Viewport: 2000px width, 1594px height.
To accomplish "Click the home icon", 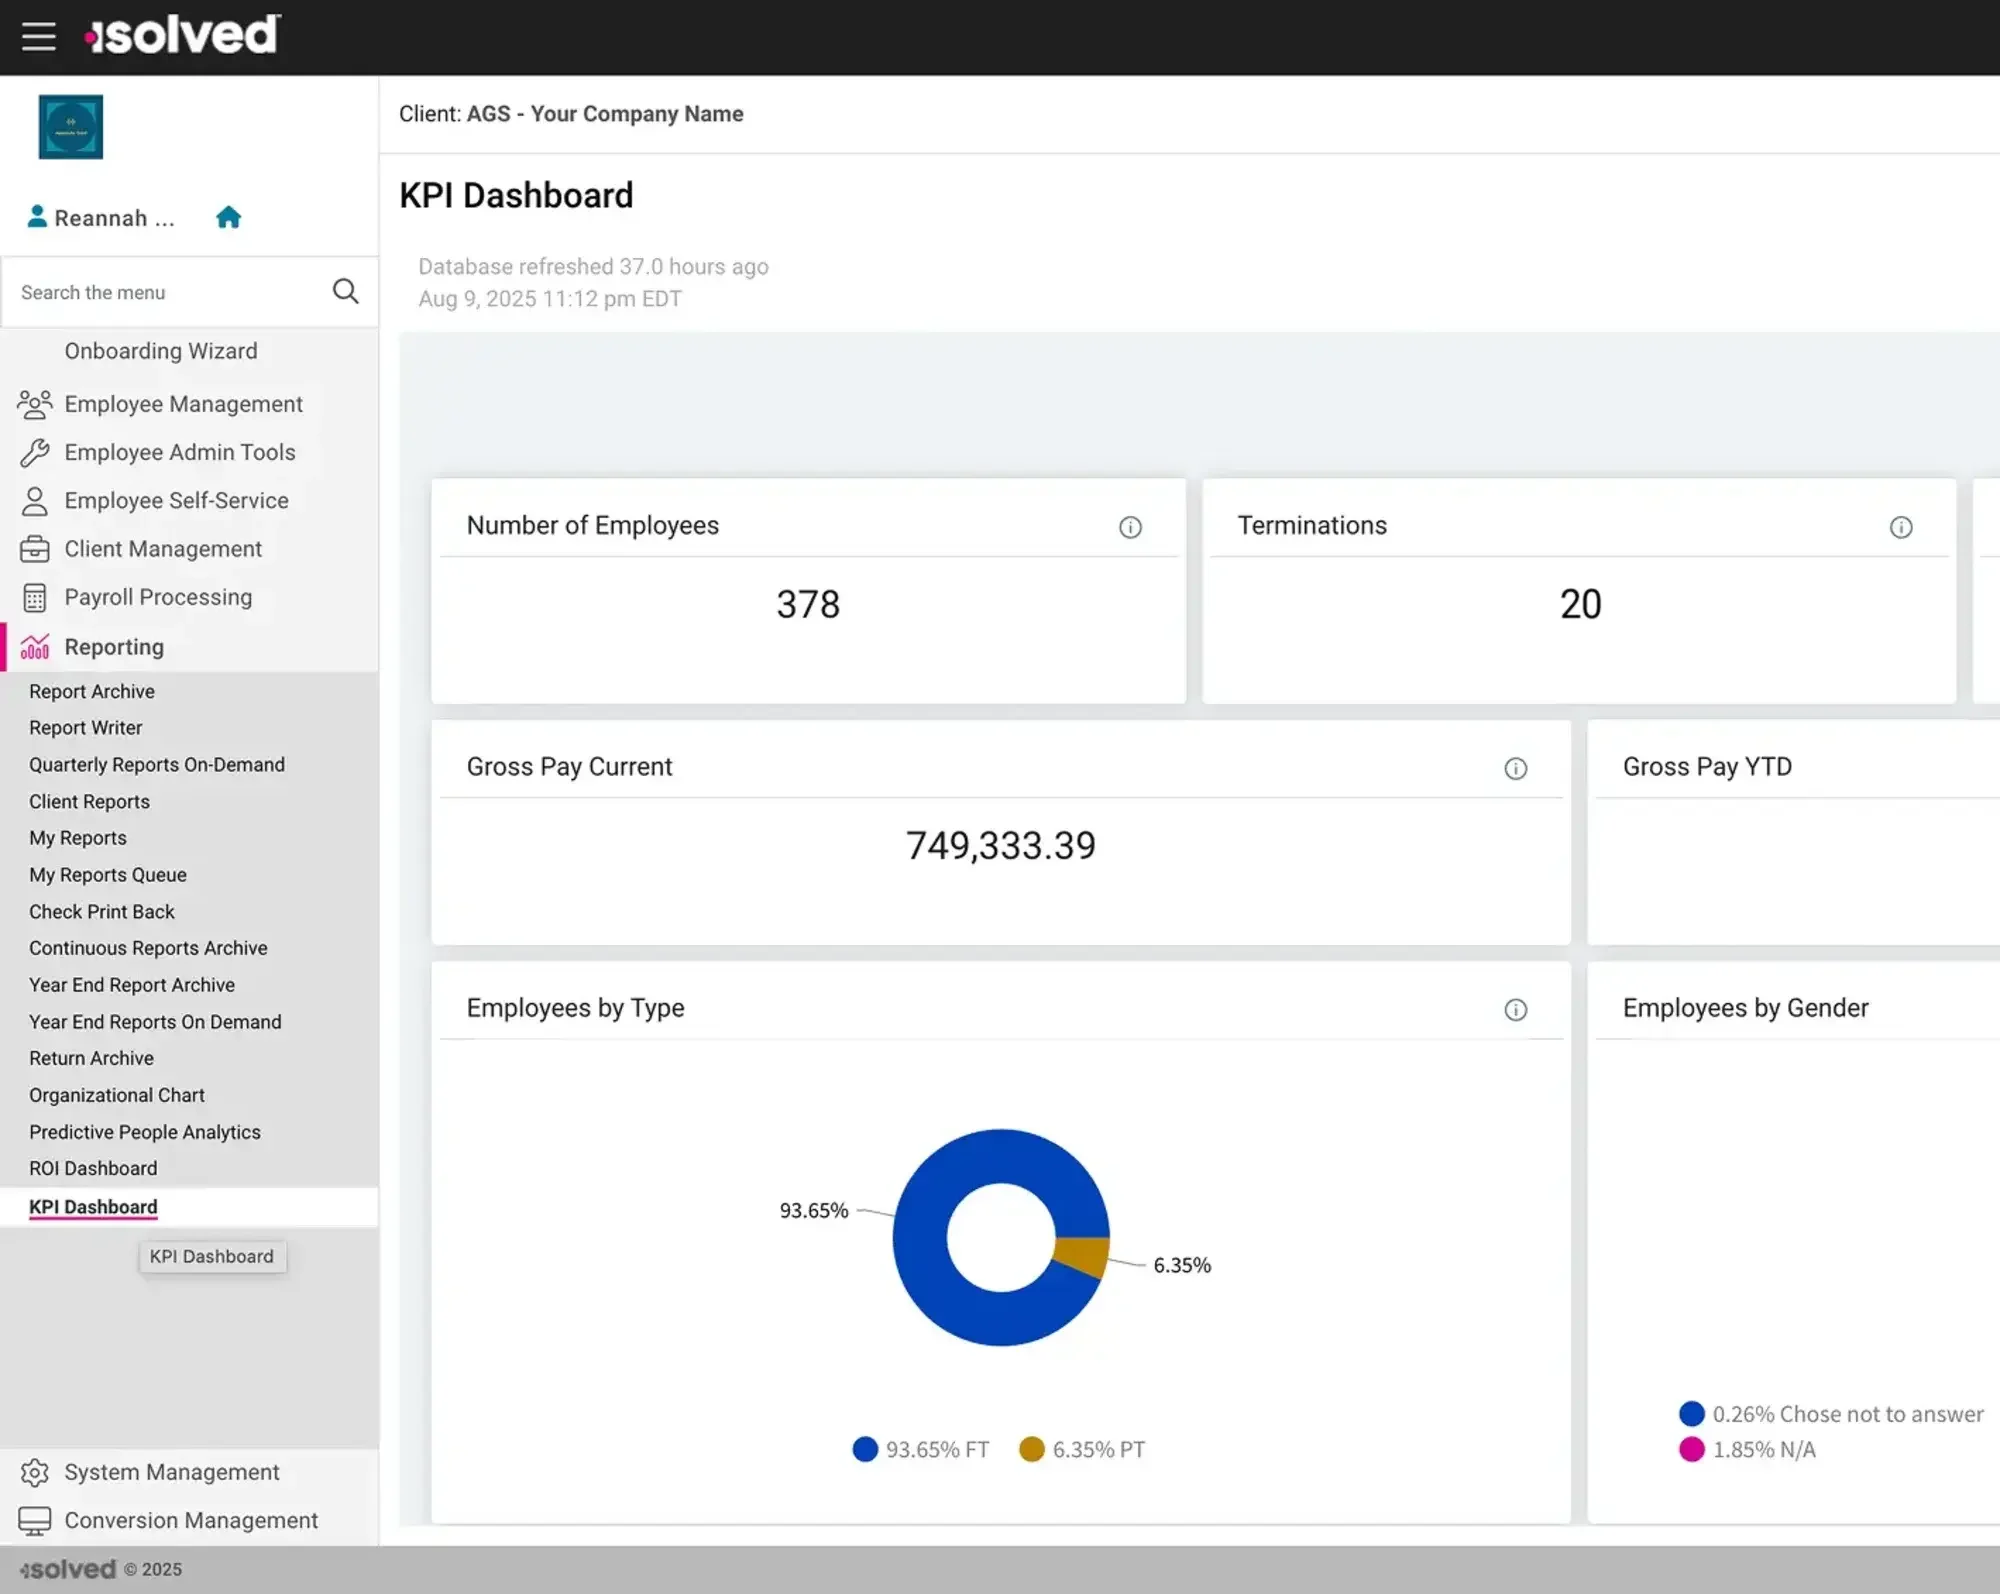I will tap(228, 216).
